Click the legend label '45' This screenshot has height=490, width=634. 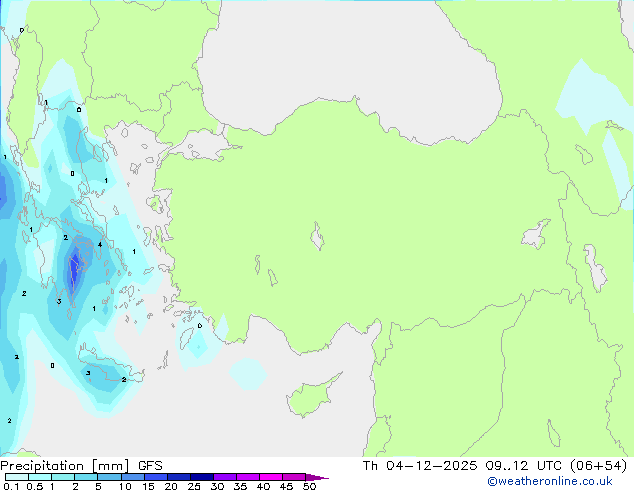pos(286,486)
